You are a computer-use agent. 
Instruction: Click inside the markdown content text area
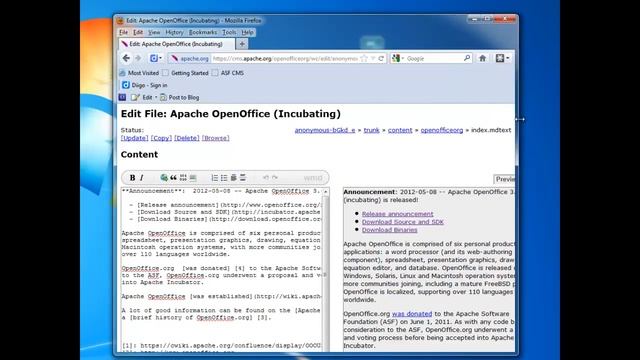pos(222,269)
